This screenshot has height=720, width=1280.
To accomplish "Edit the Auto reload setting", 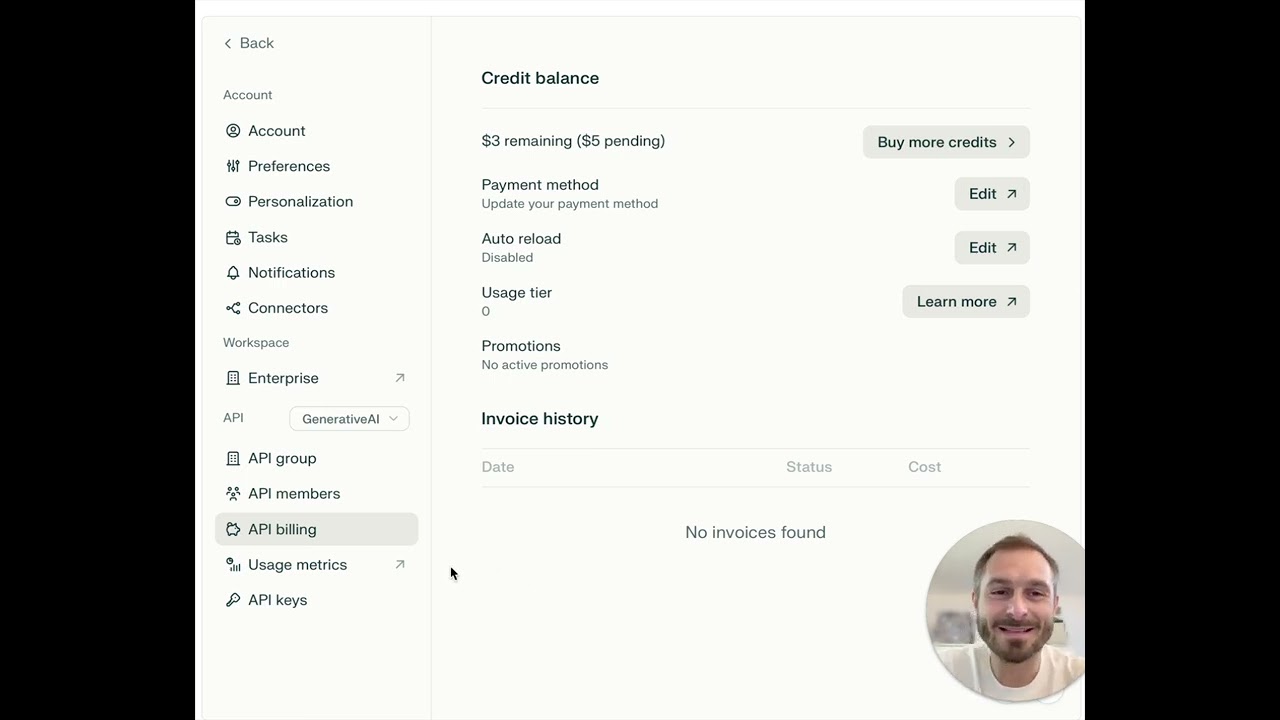I will pos(992,248).
